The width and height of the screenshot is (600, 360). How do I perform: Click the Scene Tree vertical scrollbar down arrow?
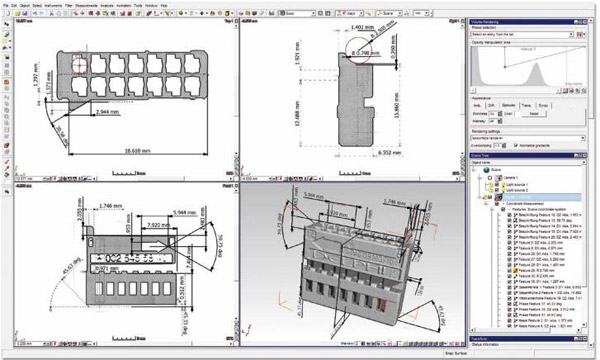pyautogui.click(x=584, y=324)
